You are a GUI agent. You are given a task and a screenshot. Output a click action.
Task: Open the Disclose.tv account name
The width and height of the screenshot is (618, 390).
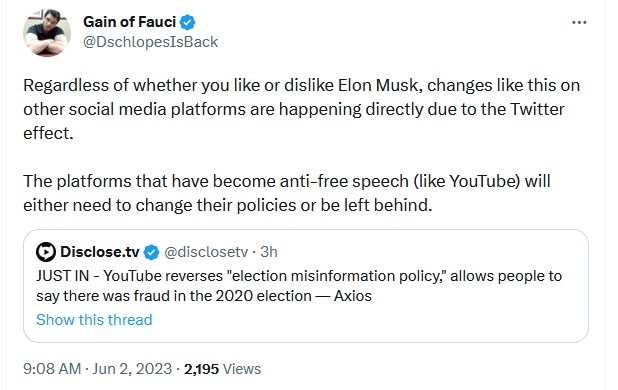pyautogui.click(x=100, y=252)
